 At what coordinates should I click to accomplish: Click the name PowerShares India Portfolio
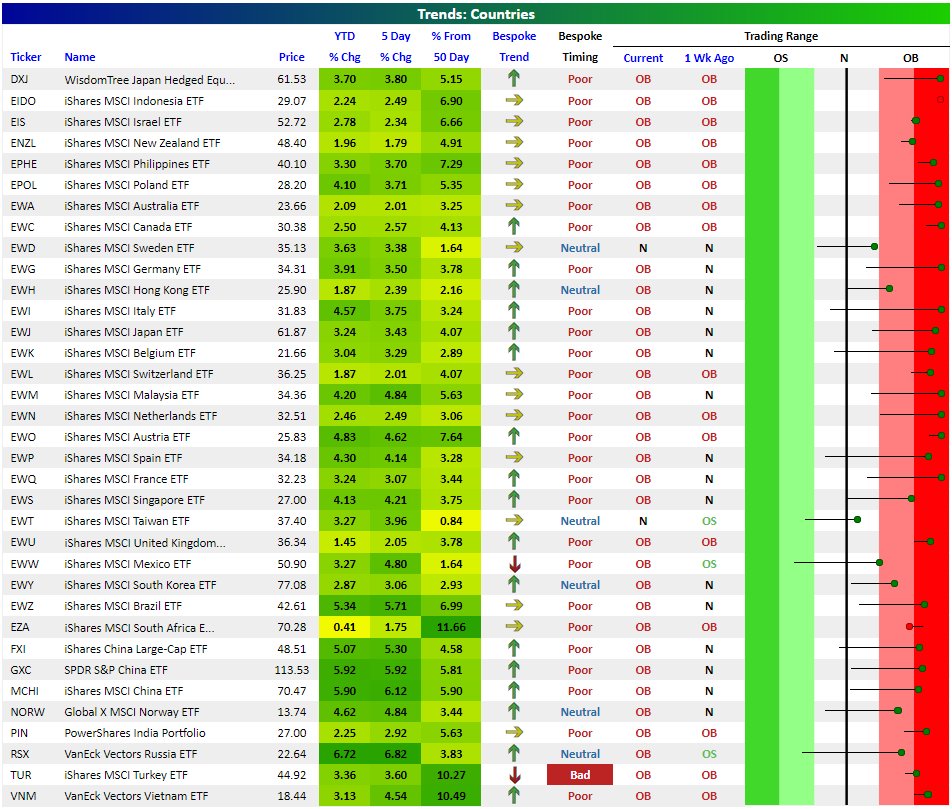135,733
